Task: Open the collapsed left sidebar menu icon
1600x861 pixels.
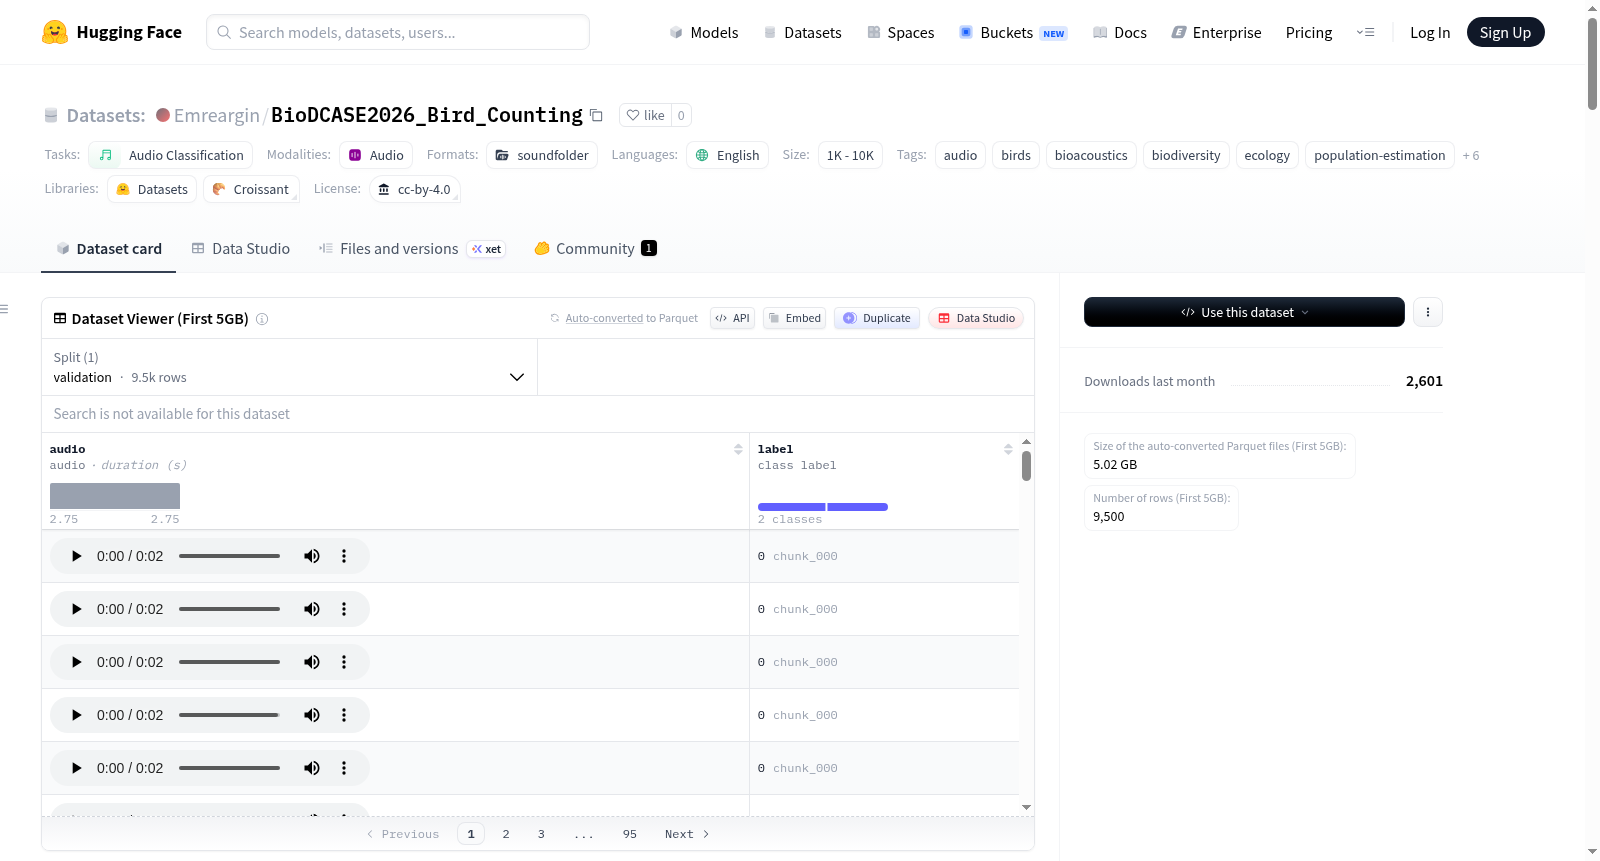Action: [x=5, y=309]
